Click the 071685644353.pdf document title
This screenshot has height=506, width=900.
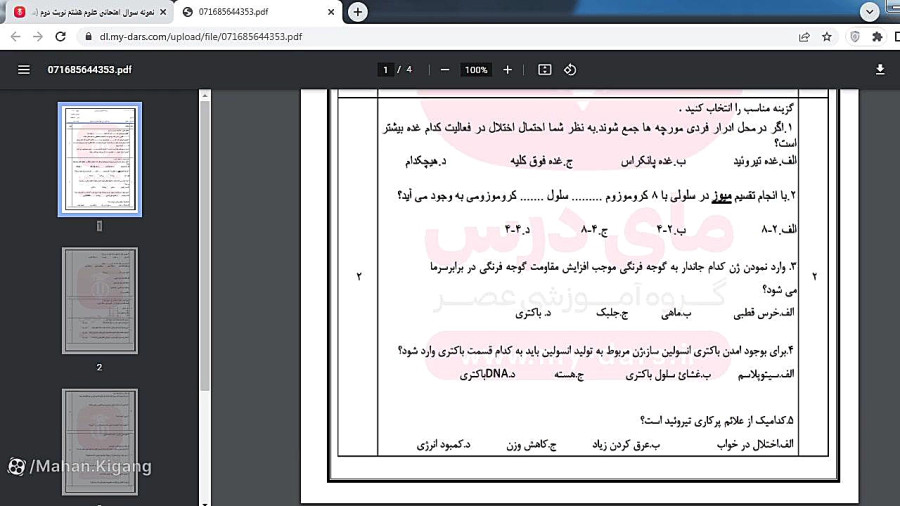point(90,69)
